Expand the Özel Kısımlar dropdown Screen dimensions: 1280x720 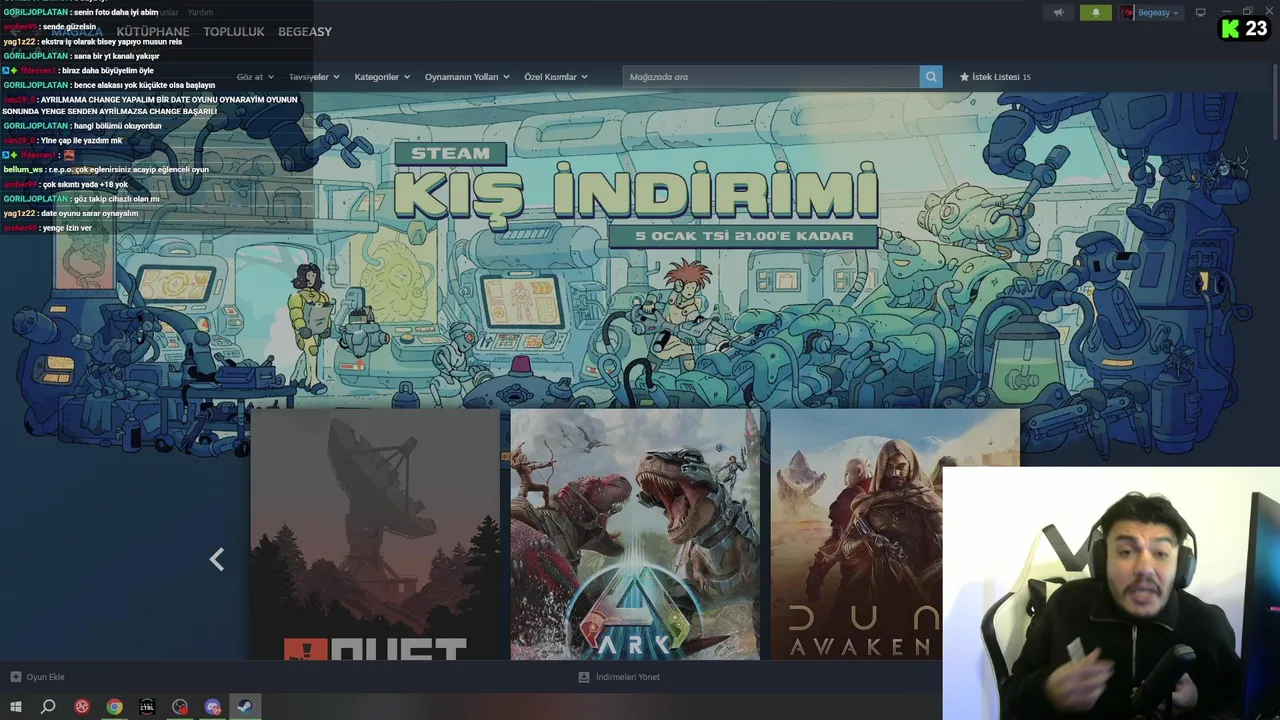pyautogui.click(x=556, y=77)
